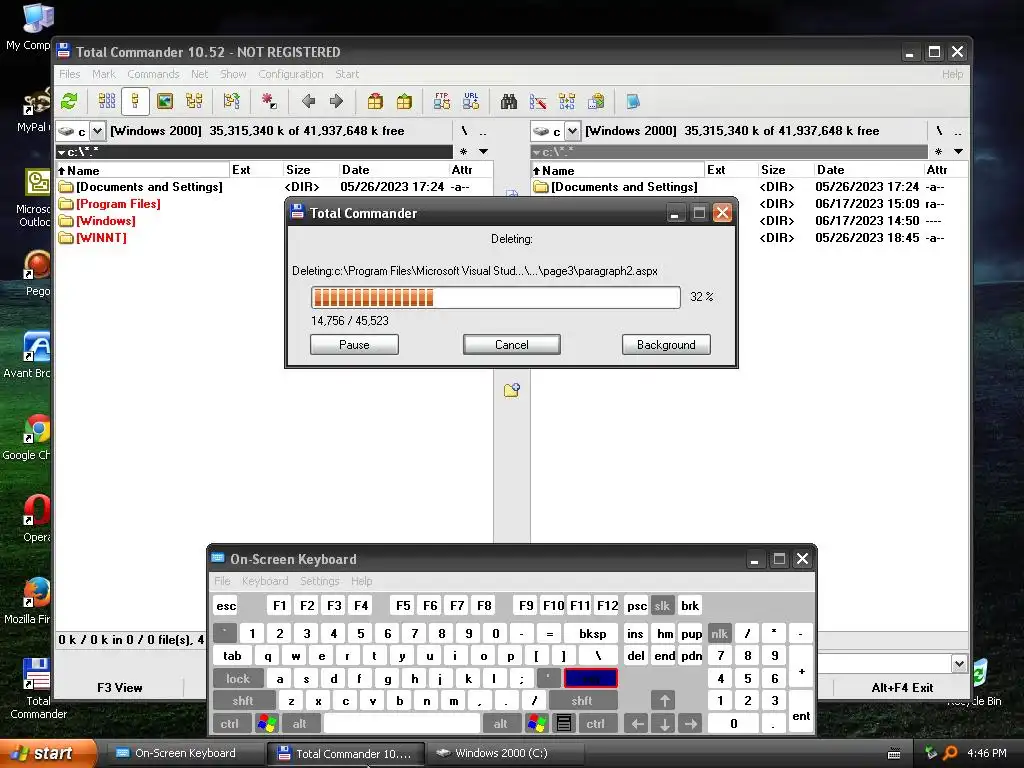Viewport: 1024px width, 768px height.
Task: Click the Start button
Action: pos(47,753)
